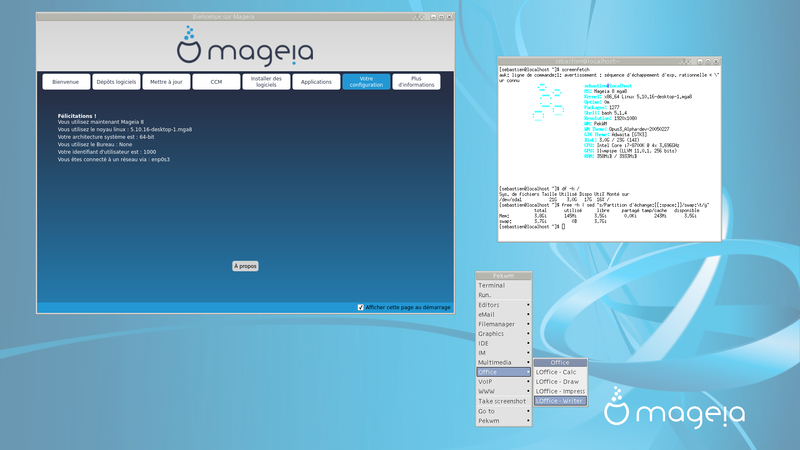Click the Pekwm menu title header
Viewport: 800px width, 450px height.
[x=504, y=276]
